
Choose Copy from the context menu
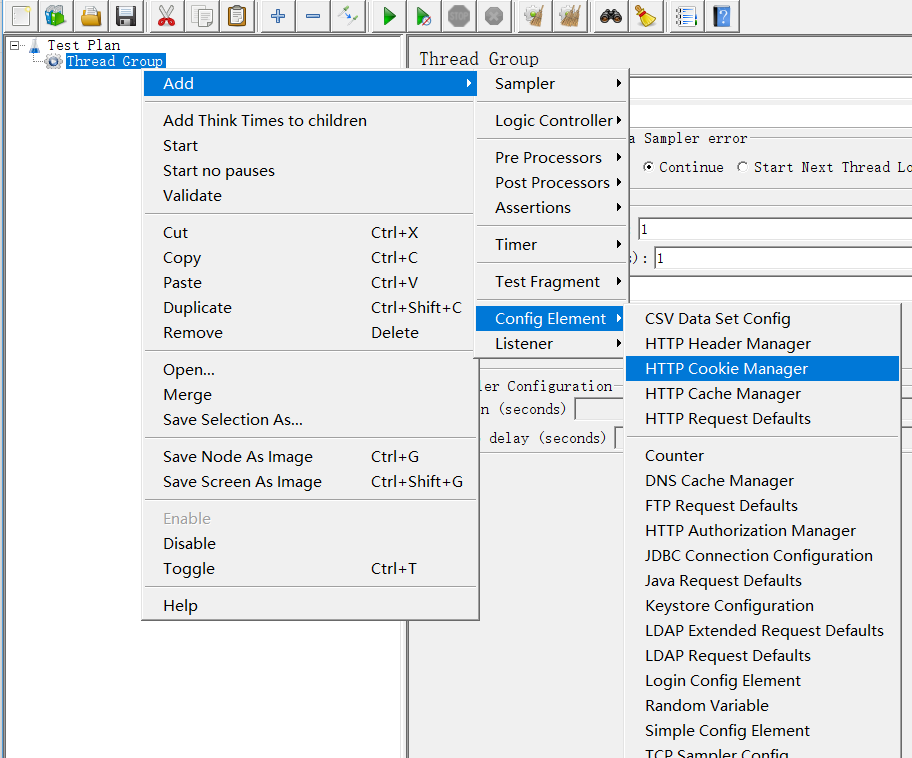tap(310, 258)
